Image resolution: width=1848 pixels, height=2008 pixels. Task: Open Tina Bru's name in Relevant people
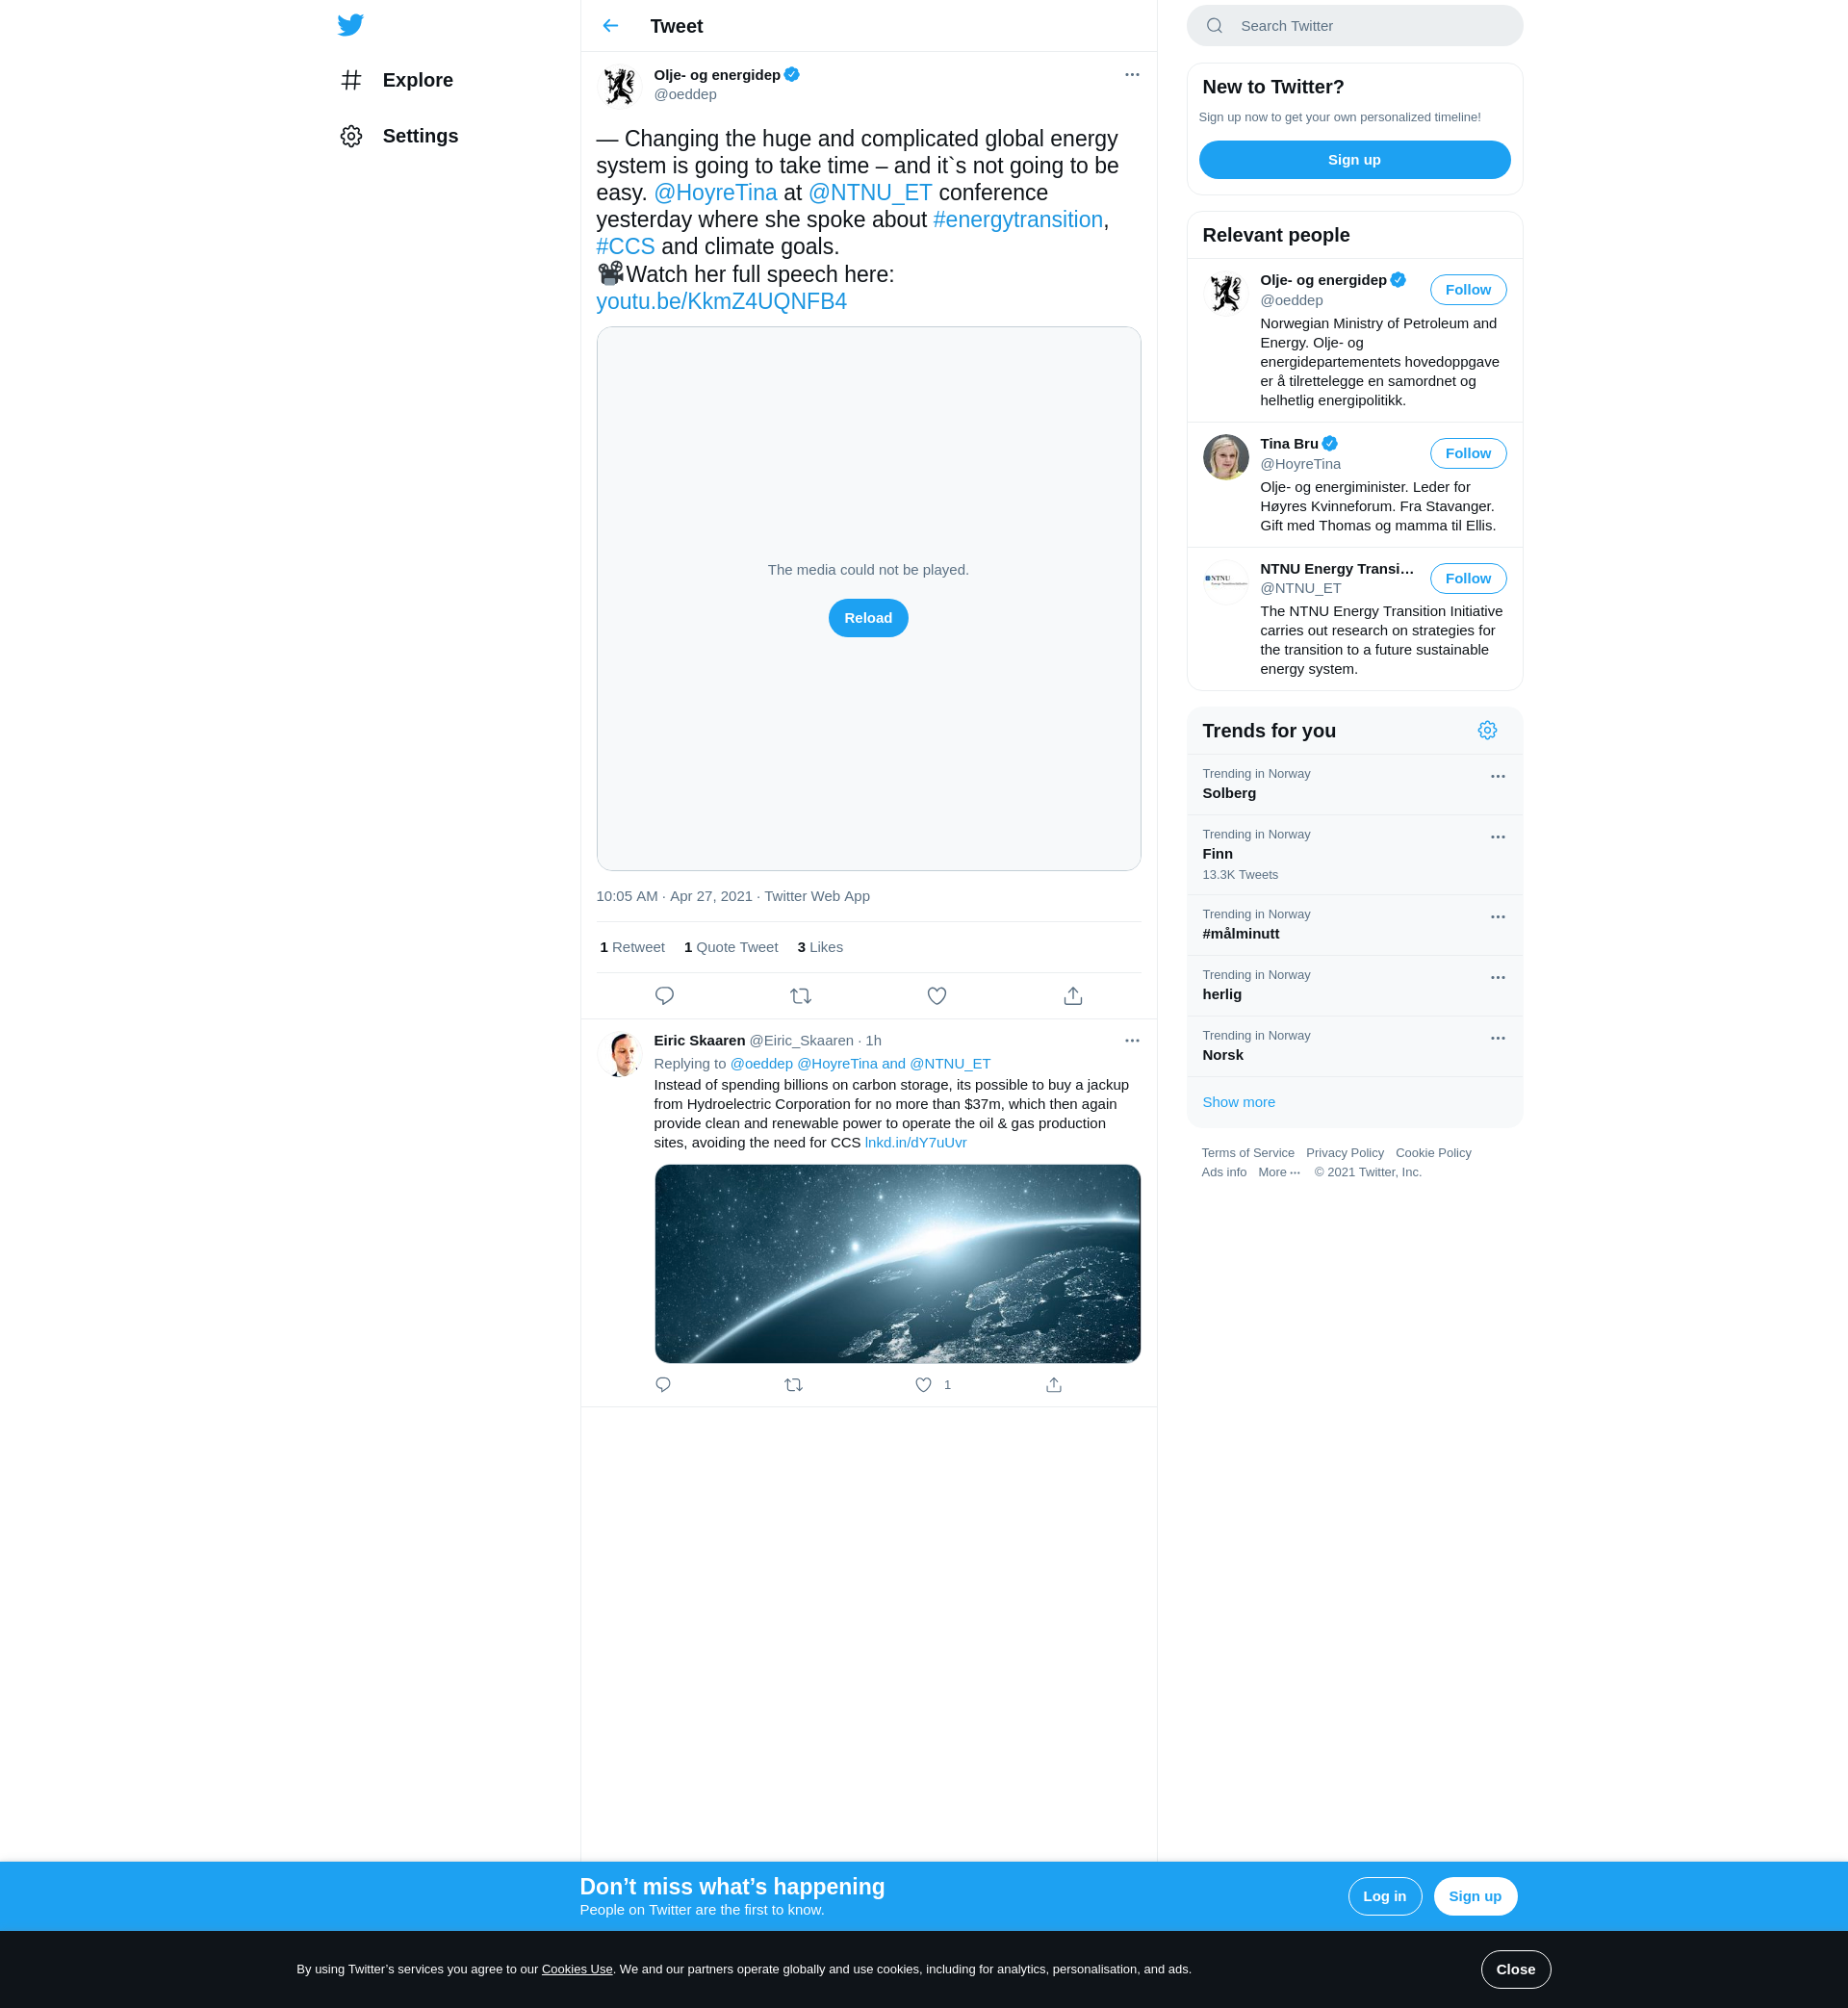[x=1288, y=444]
